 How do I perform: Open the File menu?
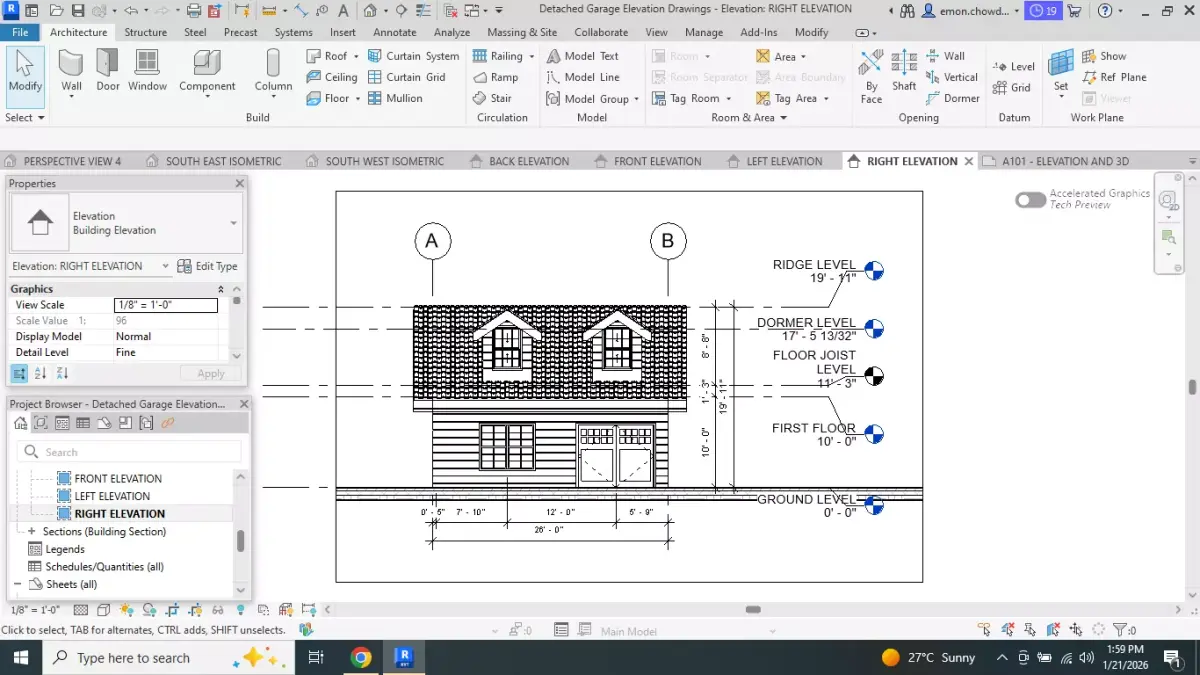coord(20,32)
